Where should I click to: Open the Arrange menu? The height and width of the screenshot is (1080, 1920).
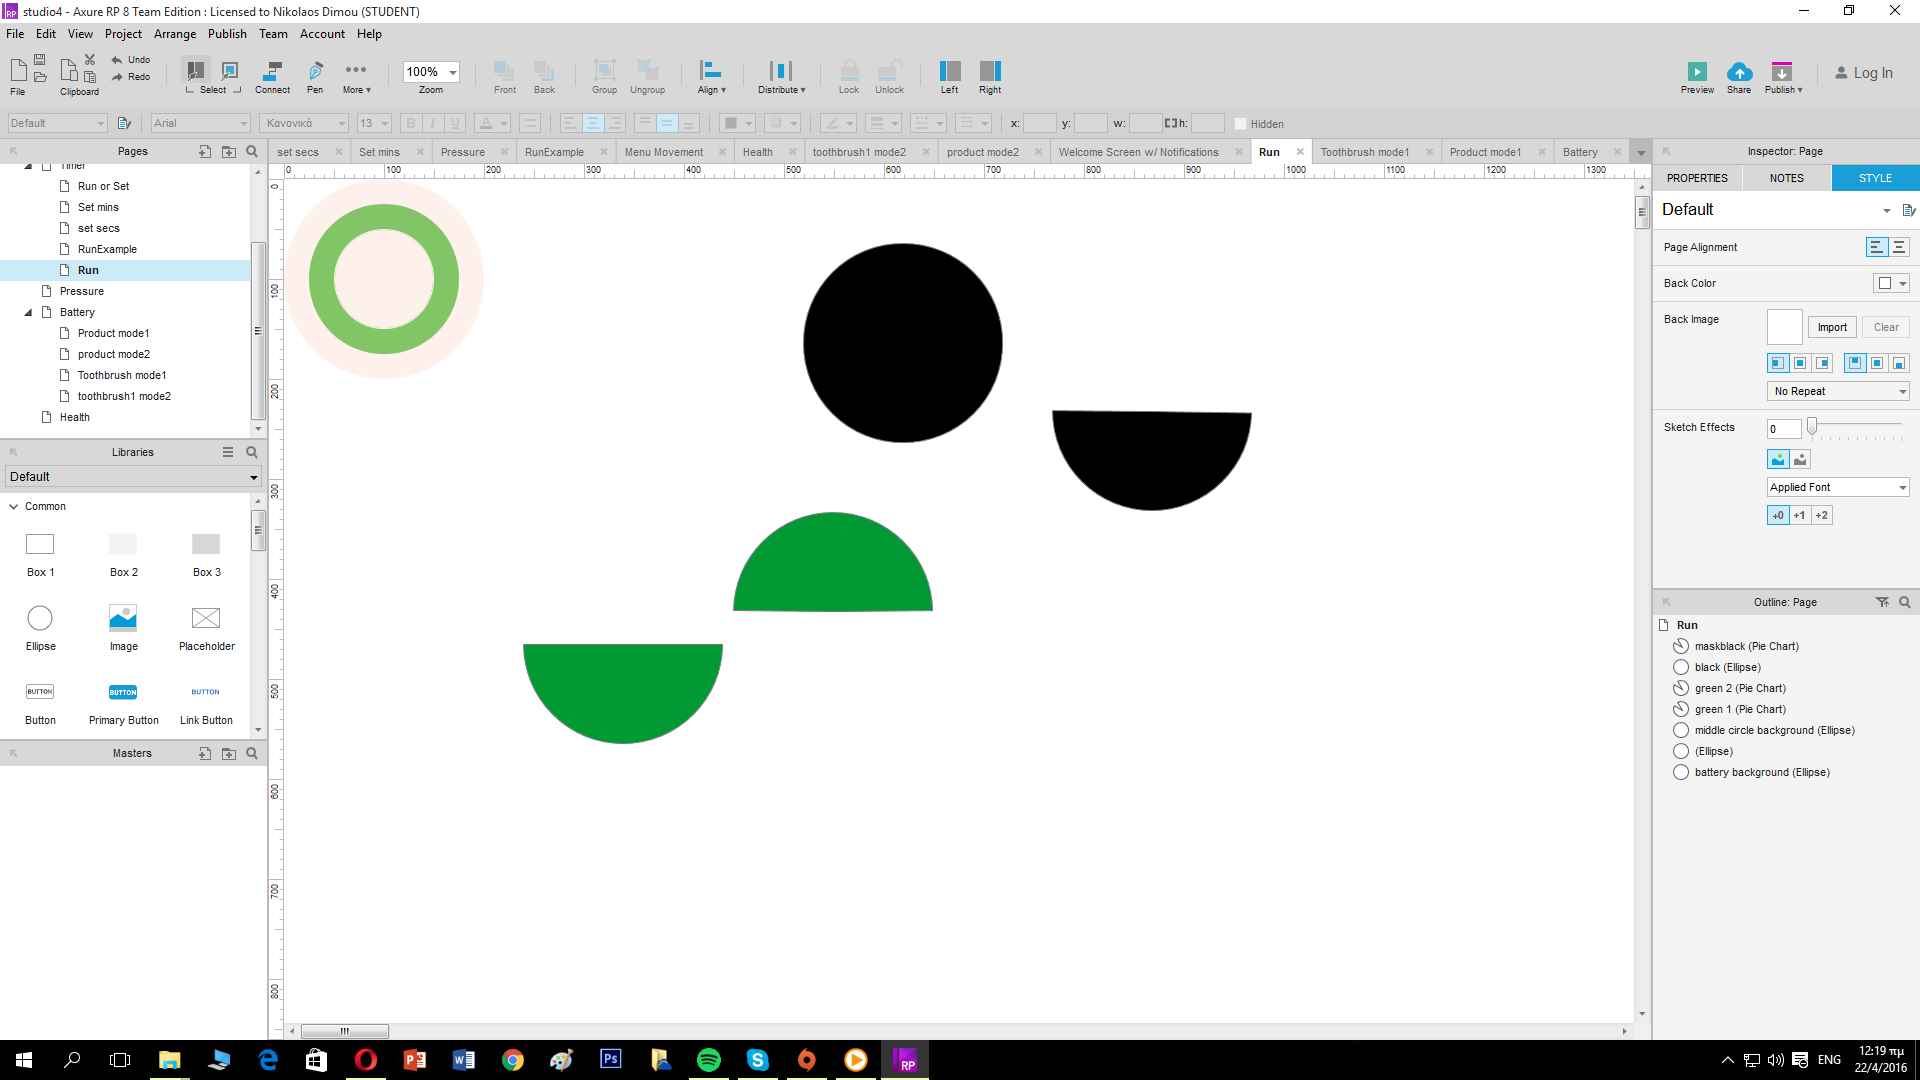point(175,34)
